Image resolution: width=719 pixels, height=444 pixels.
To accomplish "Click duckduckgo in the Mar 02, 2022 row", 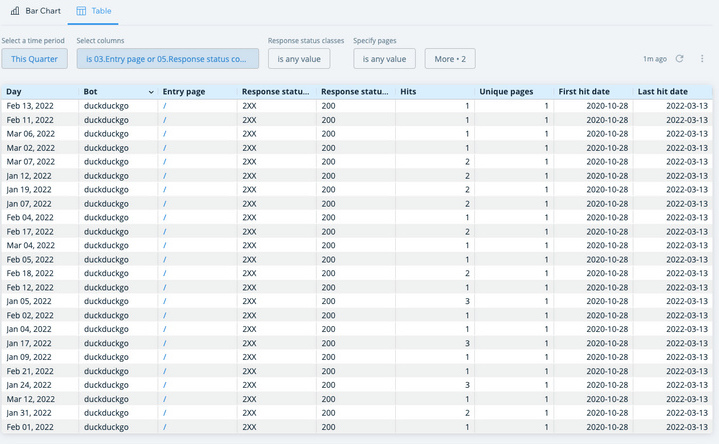I will coord(106,148).
